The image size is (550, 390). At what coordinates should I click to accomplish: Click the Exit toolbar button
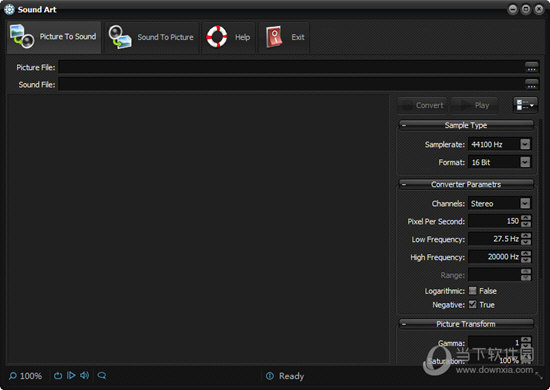[284, 37]
